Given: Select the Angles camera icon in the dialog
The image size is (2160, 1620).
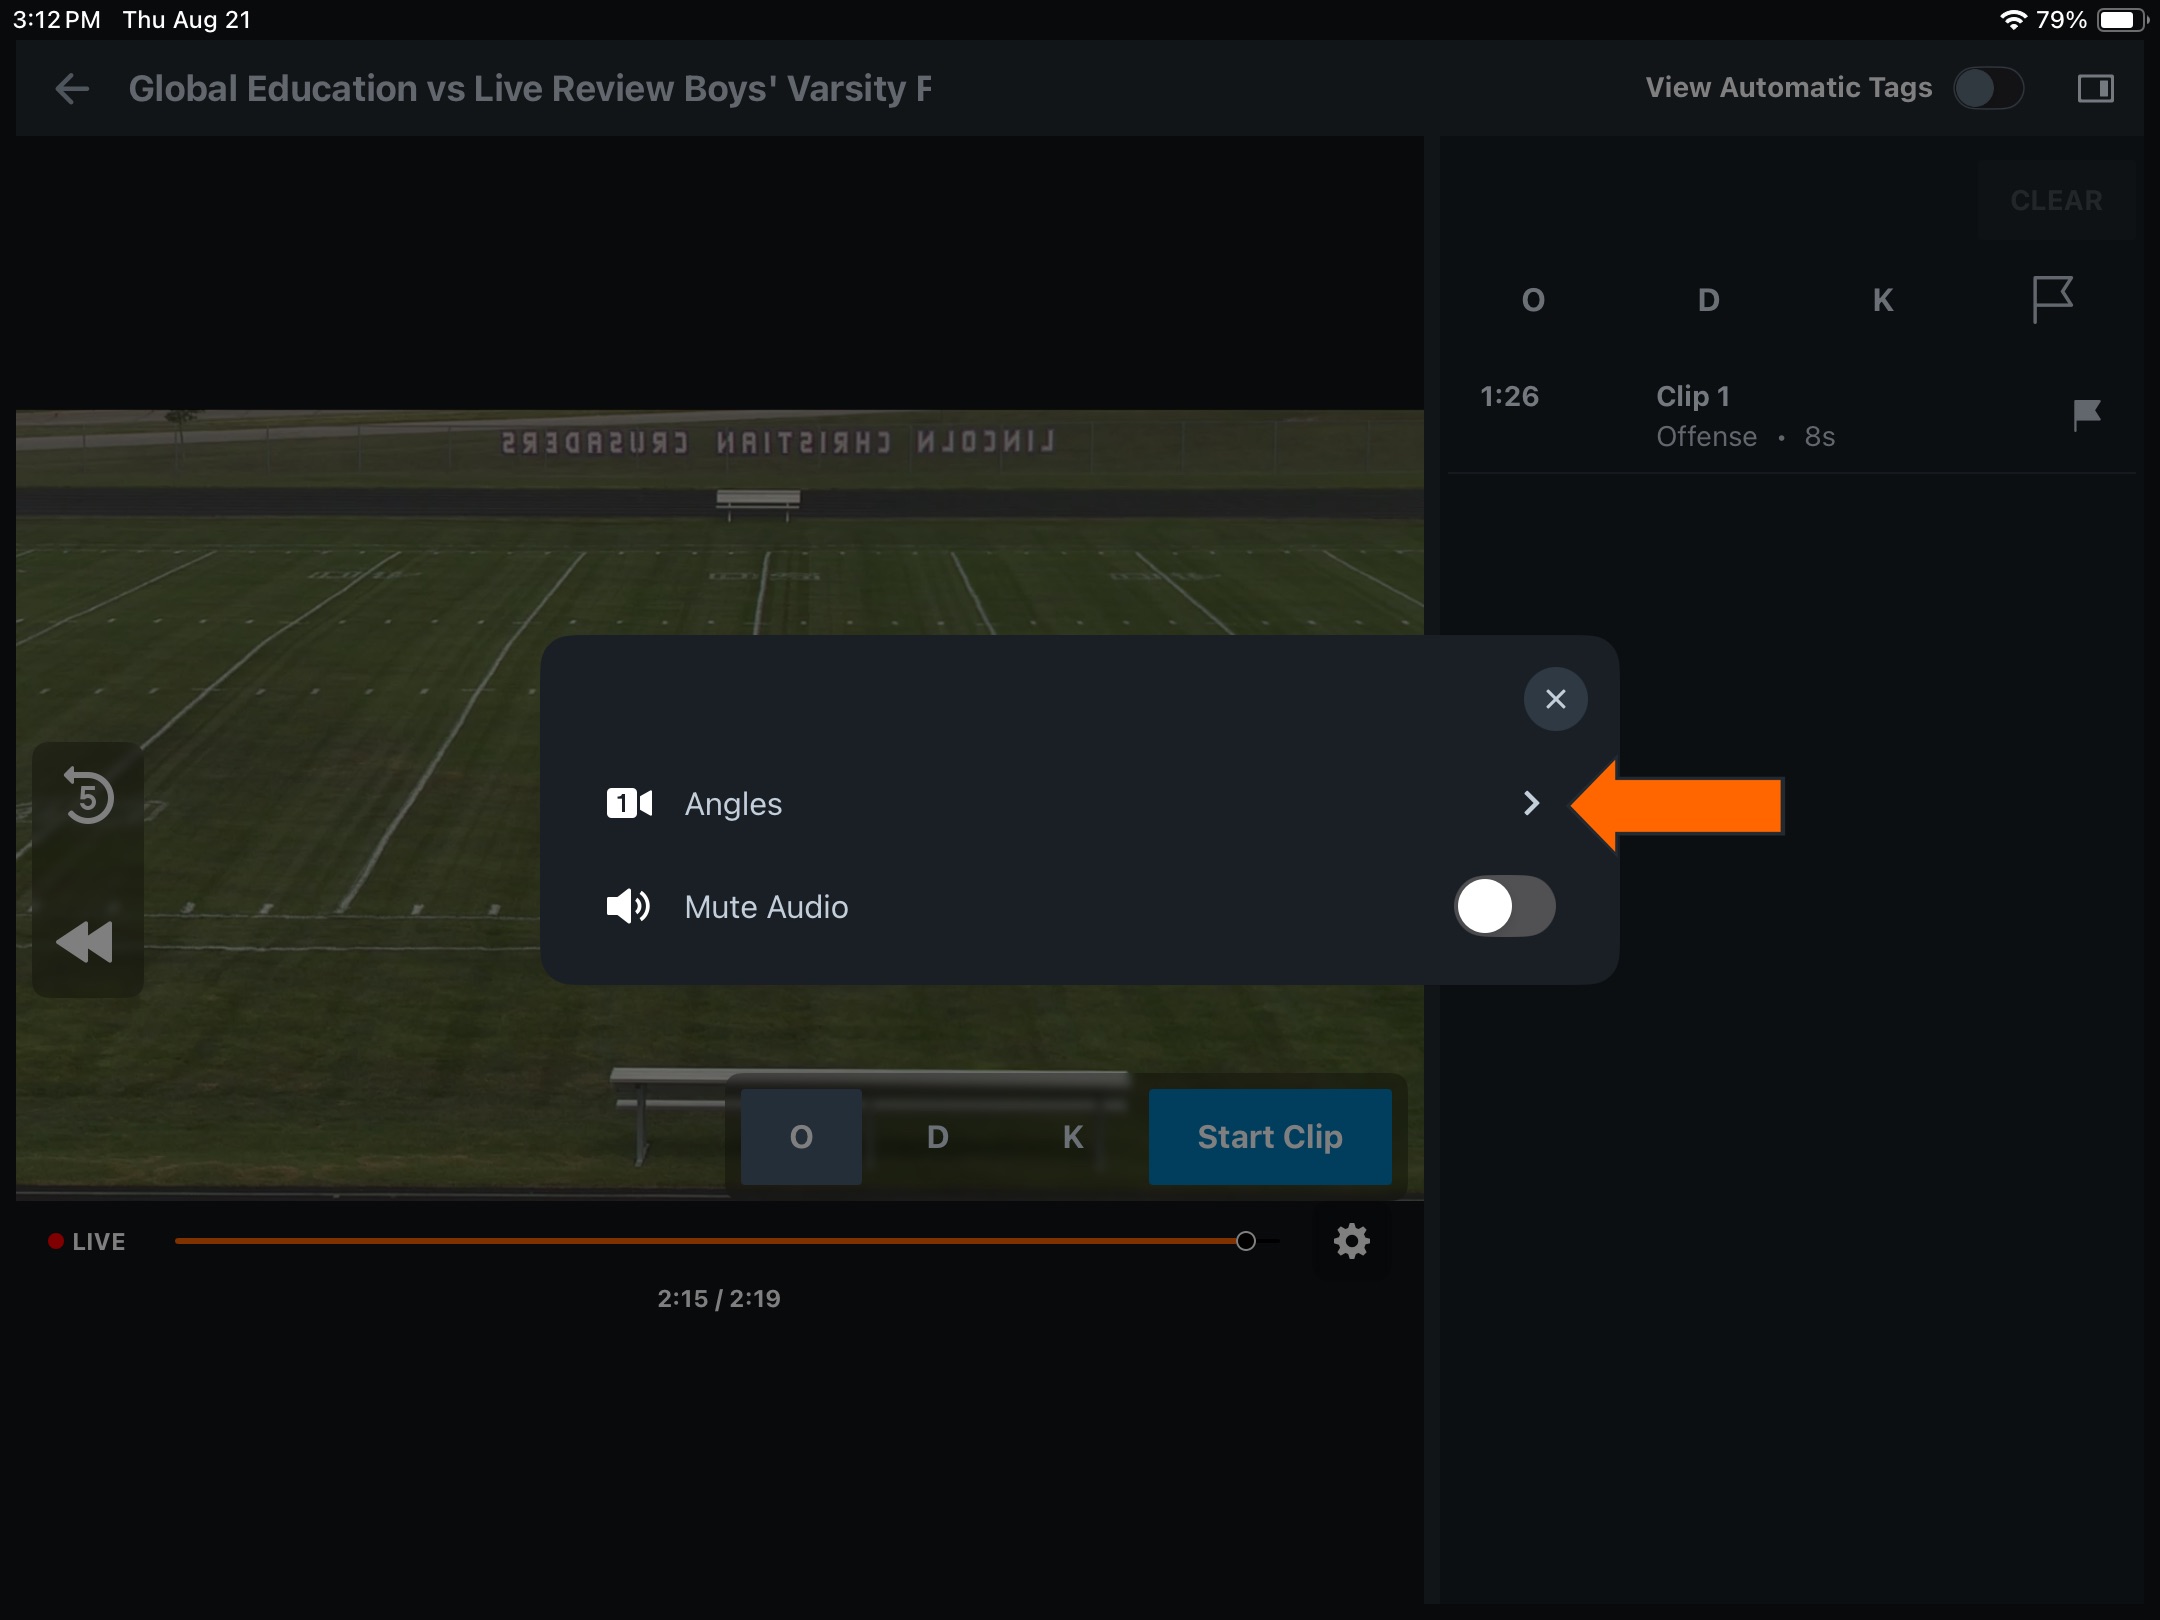Looking at the screenshot, I should pyautogui.click(x=628, y=803).
